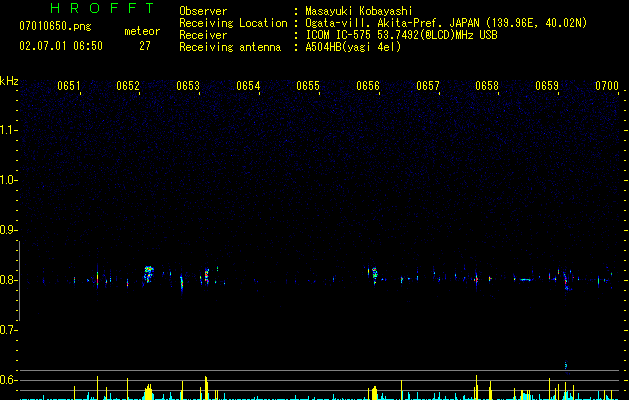Click the meteor count 27
Image resolution: width=629 pixels, height=400 pixels.
click(x=145, y=46)
